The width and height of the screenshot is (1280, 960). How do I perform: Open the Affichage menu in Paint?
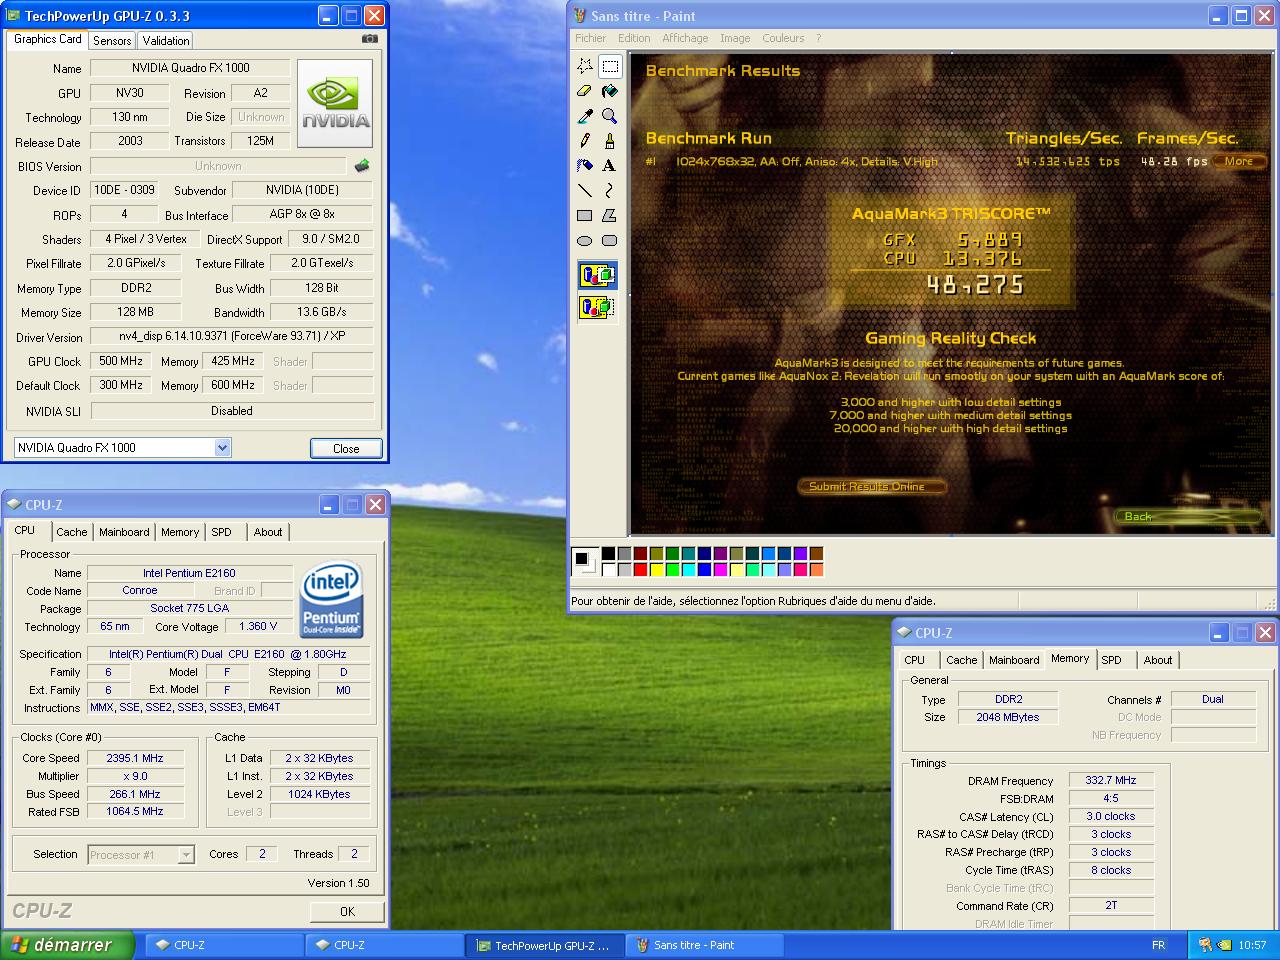point(685,38)
